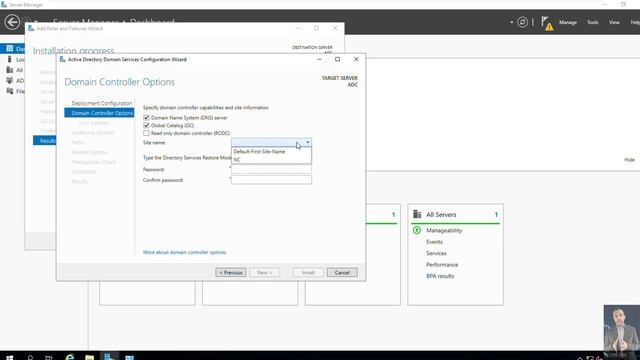Open BPA results in All Servers tile
This screenshot has width=640, height=360.
click(x=440, y=276)
